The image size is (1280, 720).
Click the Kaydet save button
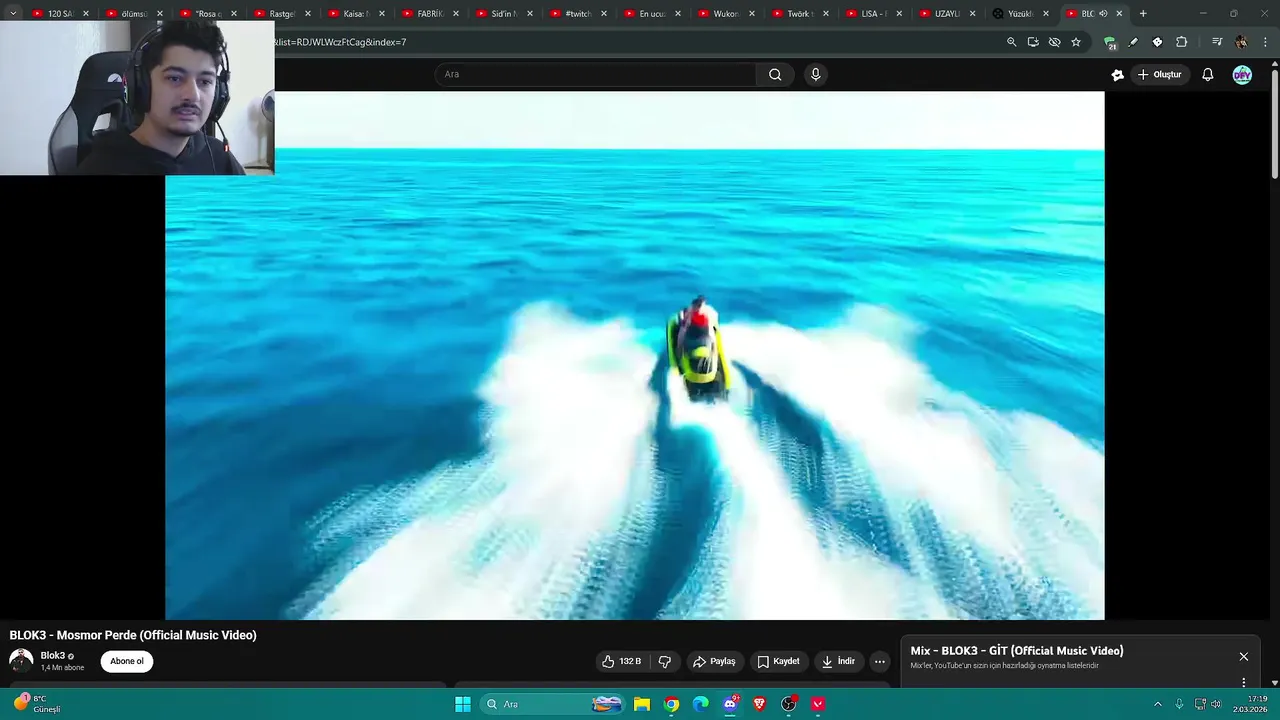pyautogui.click(x=778, y=661)
